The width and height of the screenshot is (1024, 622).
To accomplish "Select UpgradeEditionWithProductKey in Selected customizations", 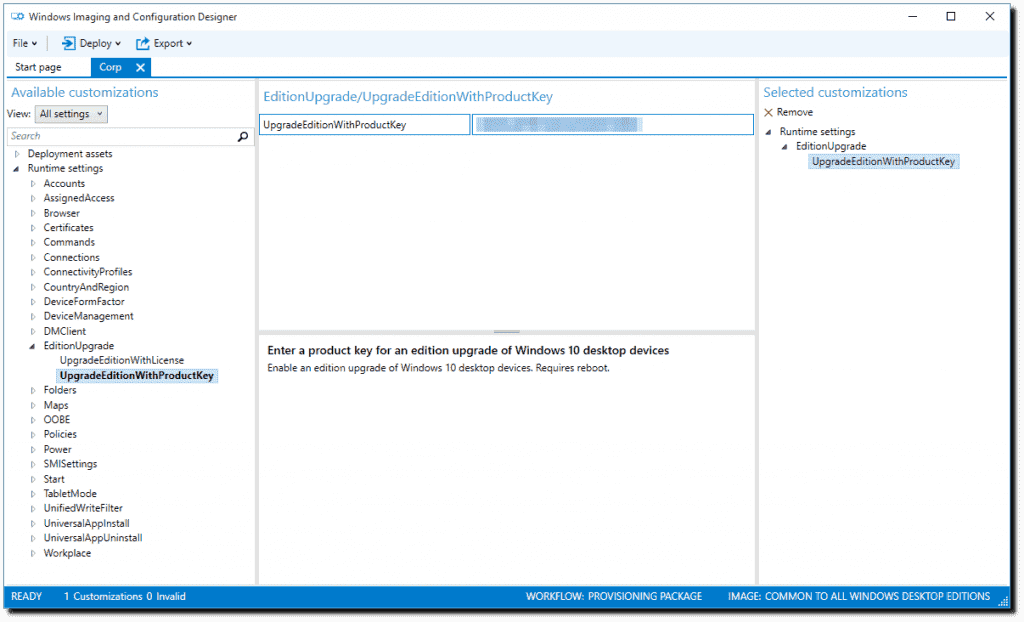I will click(883, 161).
